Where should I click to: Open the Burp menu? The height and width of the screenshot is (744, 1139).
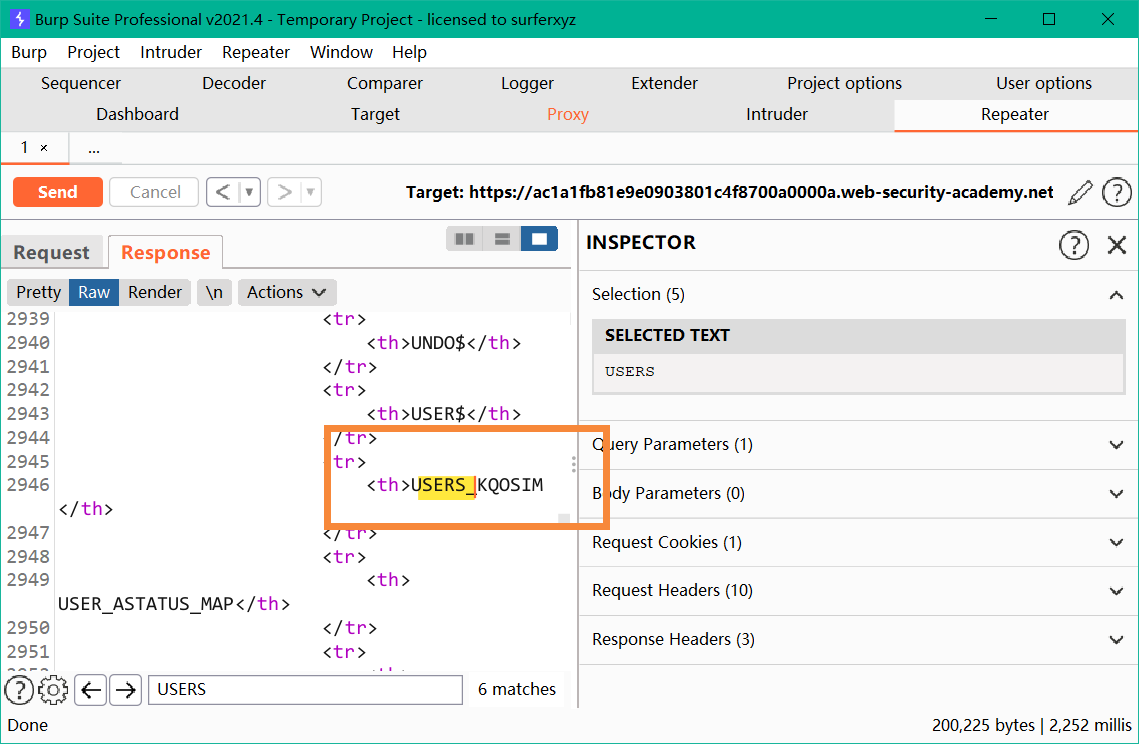(29, 52)
